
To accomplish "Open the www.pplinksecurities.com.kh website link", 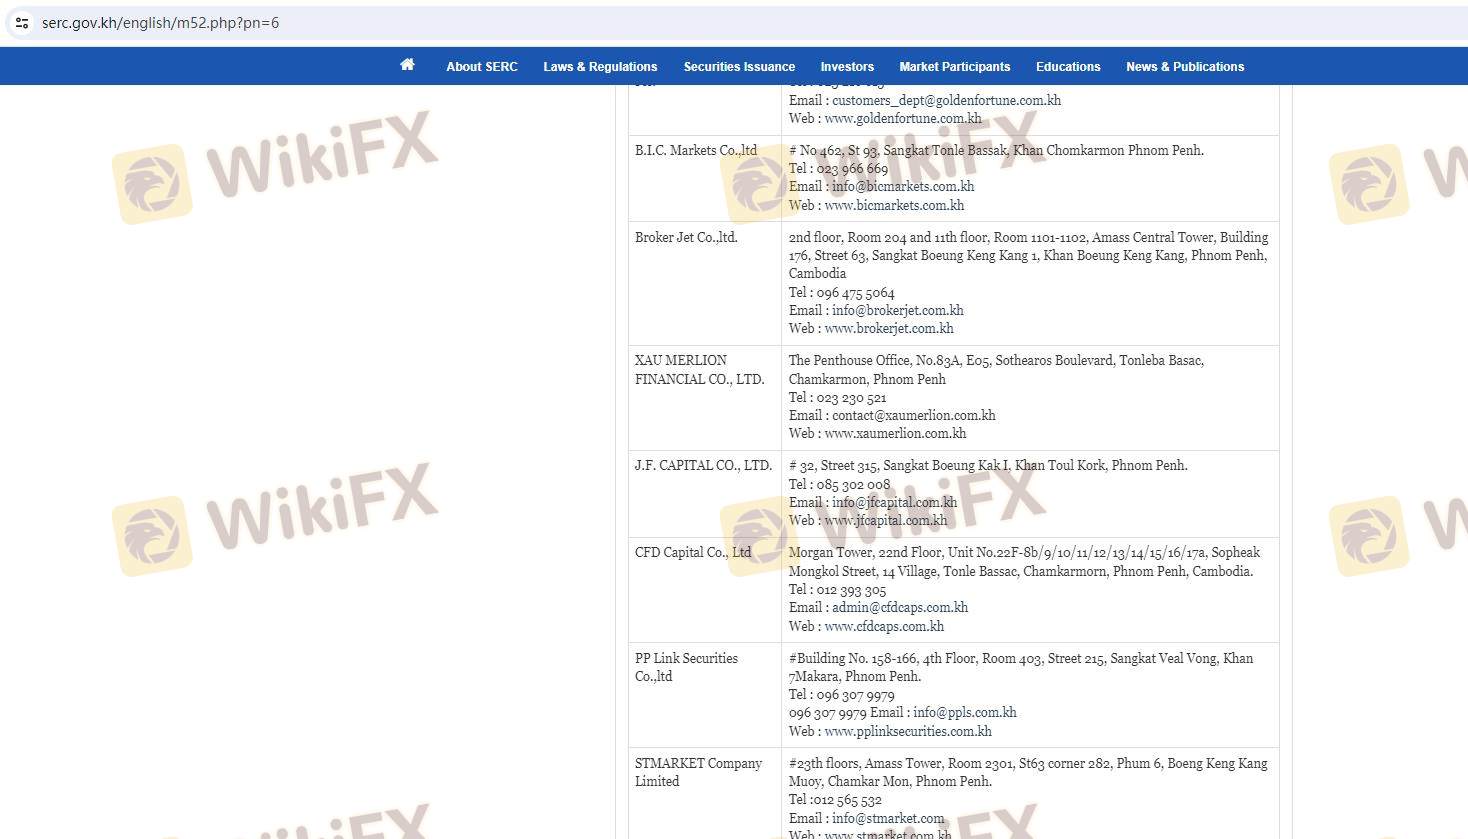I will click(x=908, y=731).
